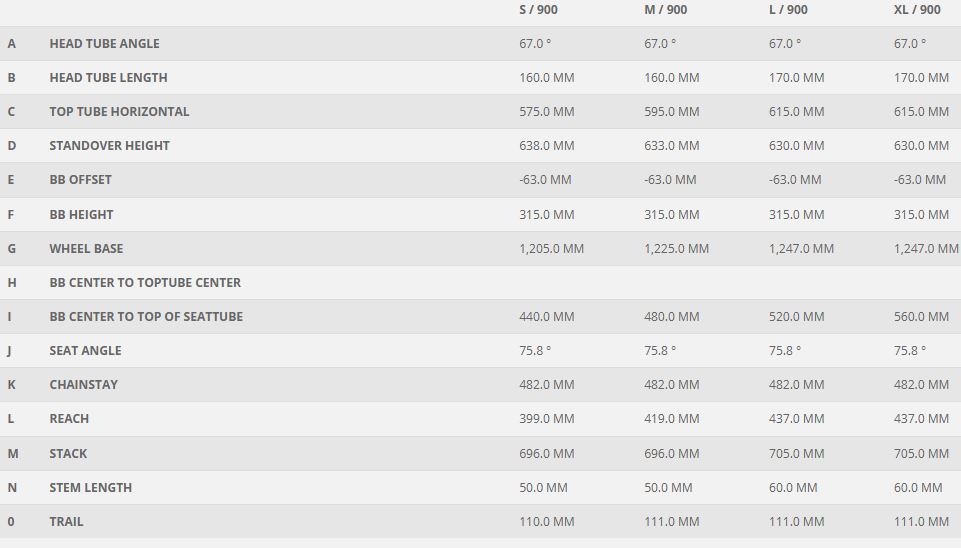Click the STANDOVER HEIGHT row label
The image size is (961, 548).
[x=109, y=146]
